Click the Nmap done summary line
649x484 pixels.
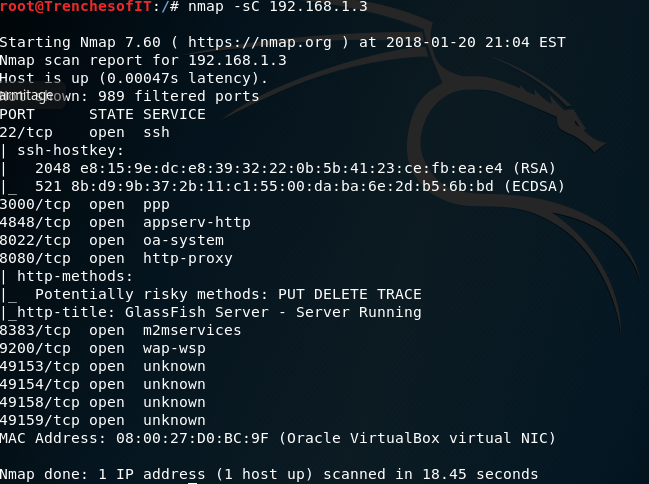tap(269, 474)
